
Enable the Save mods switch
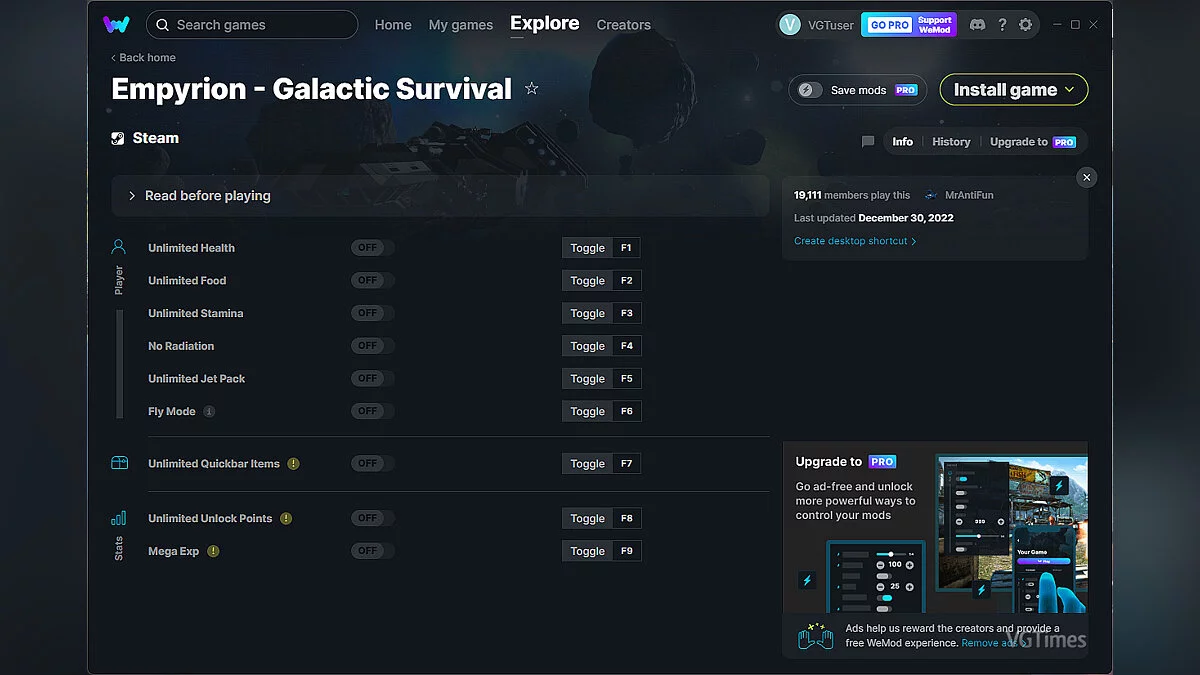coord(810,90)
